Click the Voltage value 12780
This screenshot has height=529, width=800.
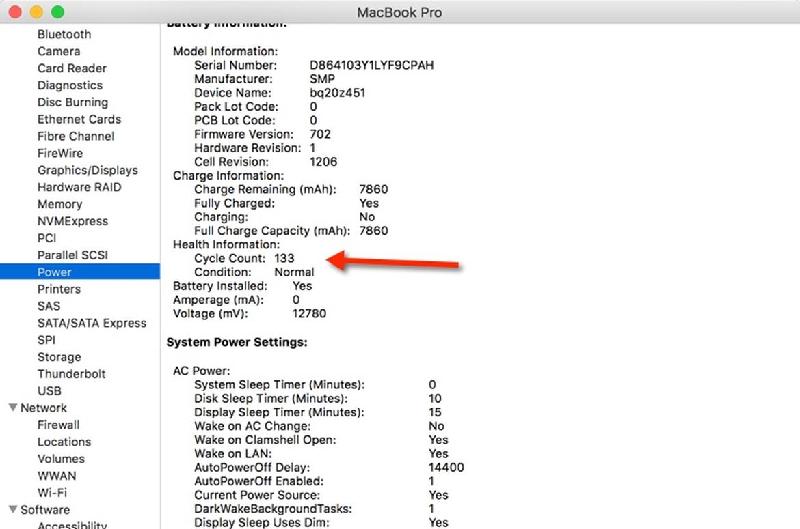point(309,313)
